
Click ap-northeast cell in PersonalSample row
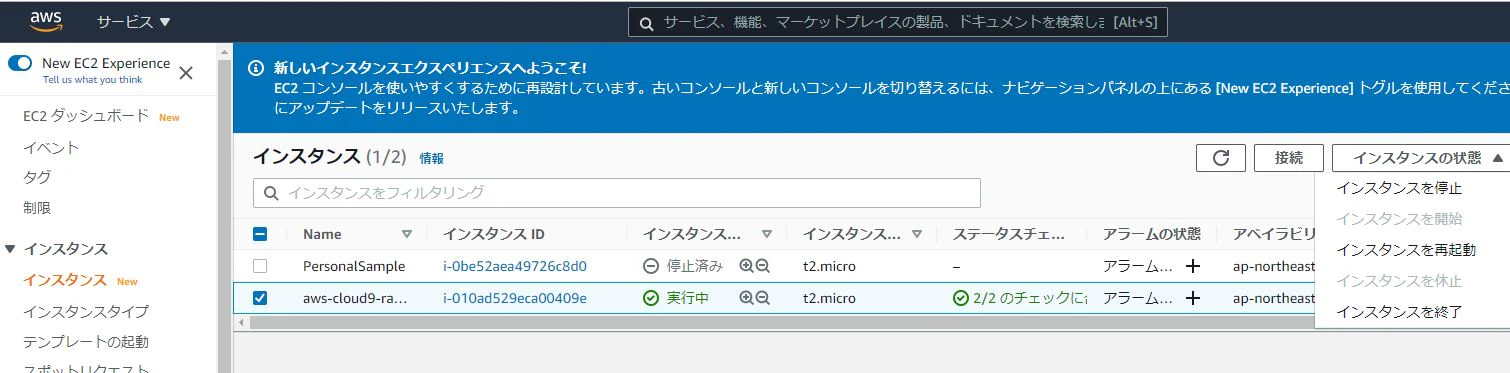(1273, 266)
